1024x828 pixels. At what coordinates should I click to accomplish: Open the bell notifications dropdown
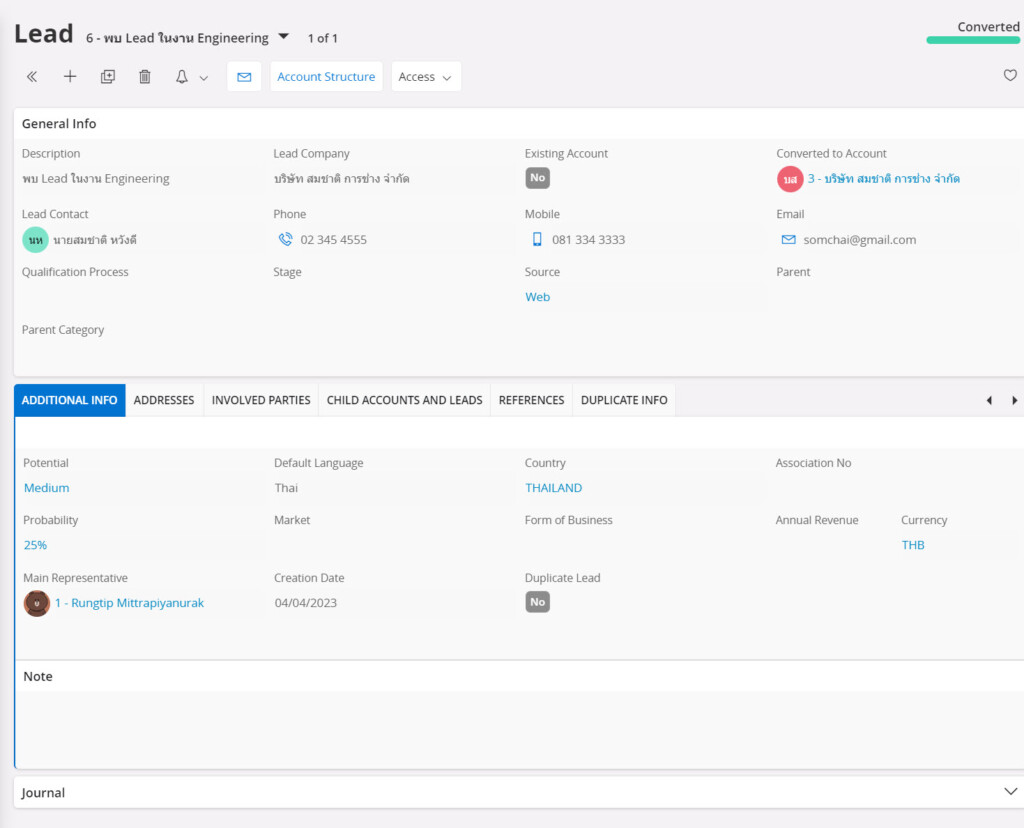tap(191, 77)
